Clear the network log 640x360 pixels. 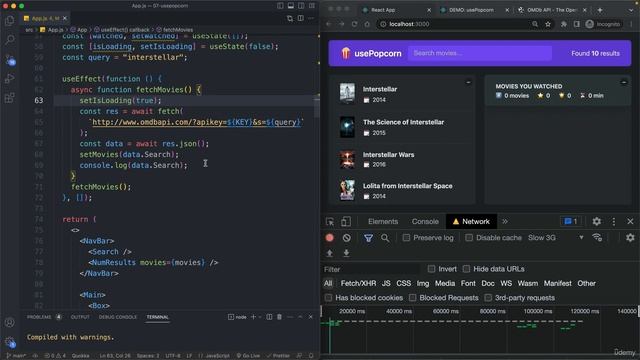pyautogui.click(x=347, y=238)
